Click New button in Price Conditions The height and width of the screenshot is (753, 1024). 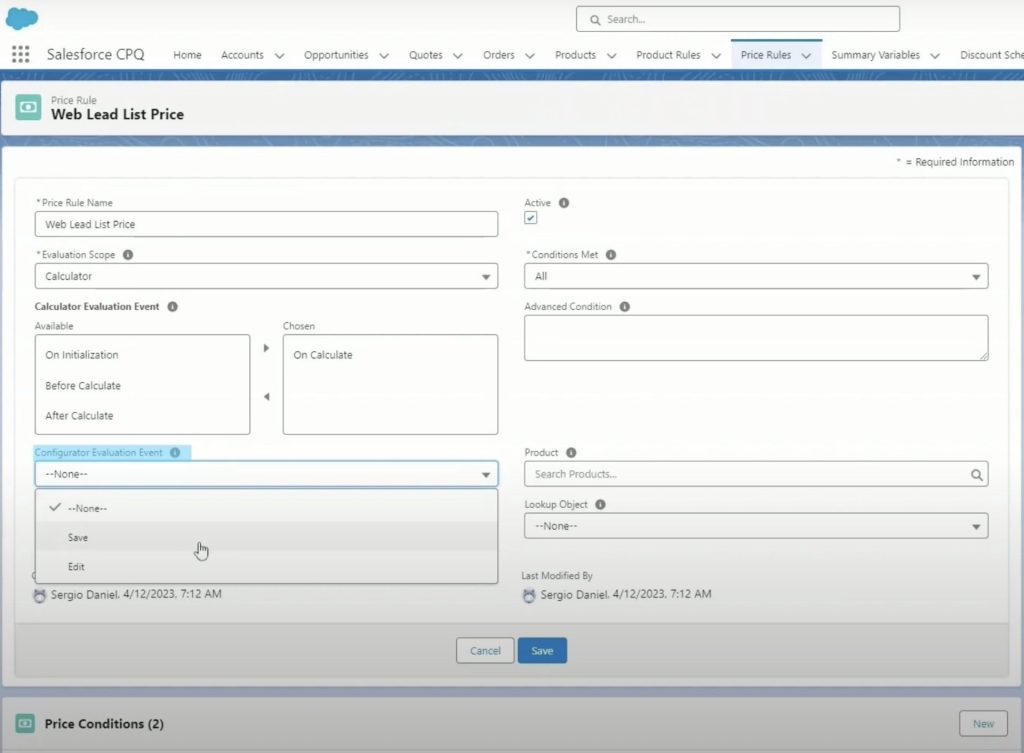983,724
